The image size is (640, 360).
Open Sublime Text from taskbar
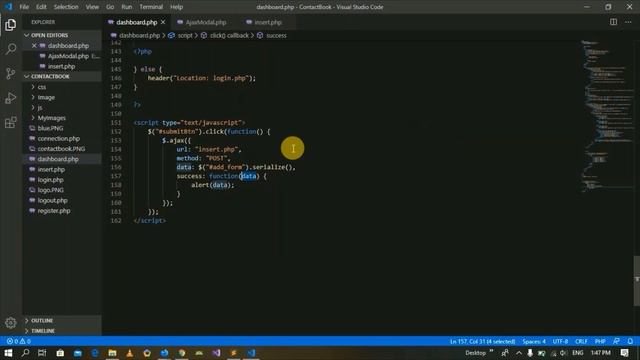[x=234, y=353]
